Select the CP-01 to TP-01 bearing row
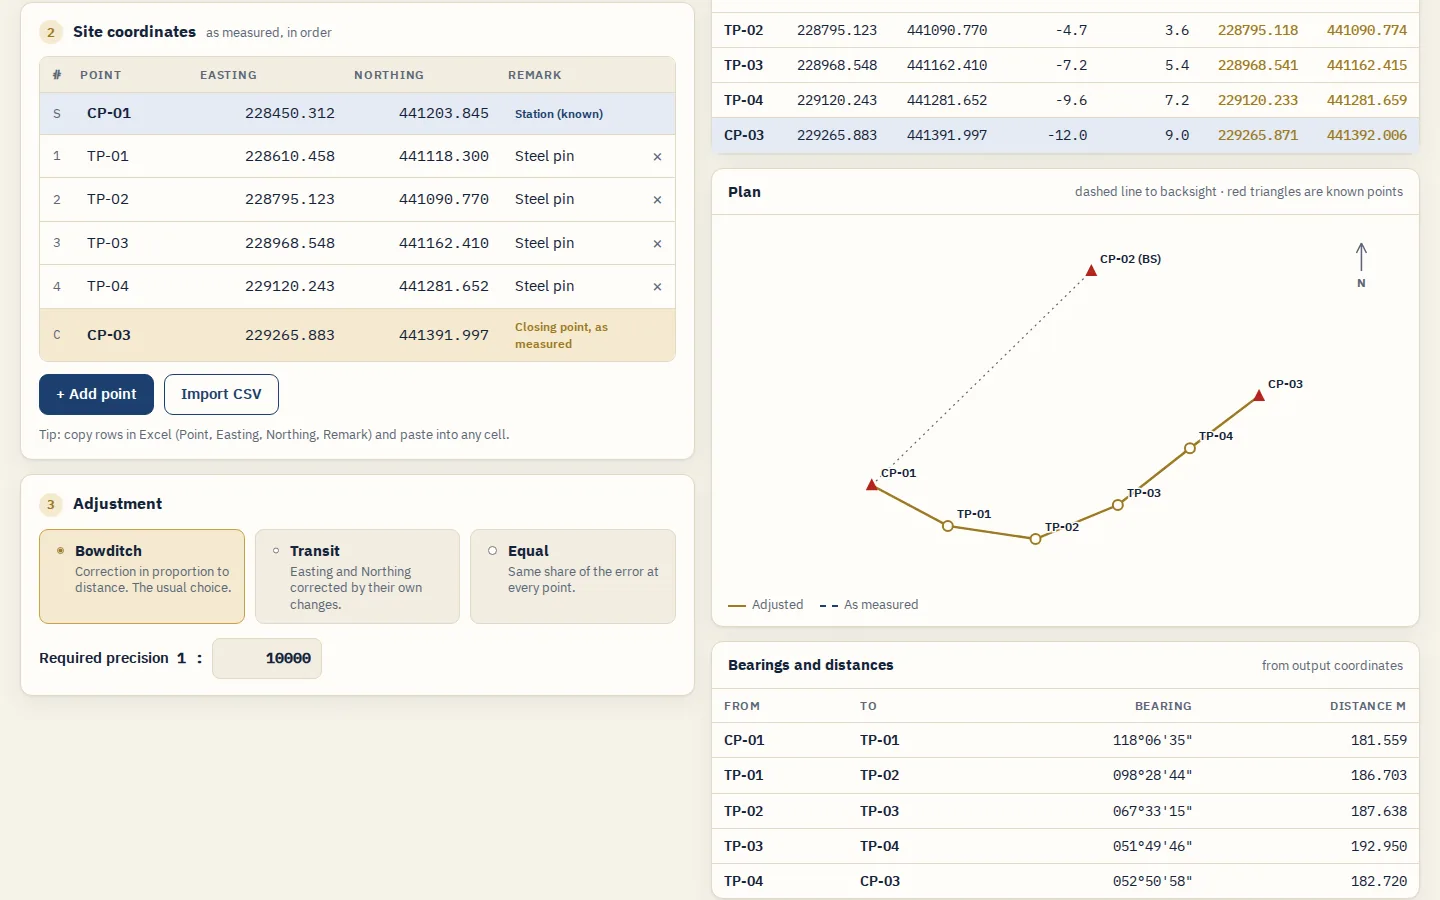 (1065, 740)
